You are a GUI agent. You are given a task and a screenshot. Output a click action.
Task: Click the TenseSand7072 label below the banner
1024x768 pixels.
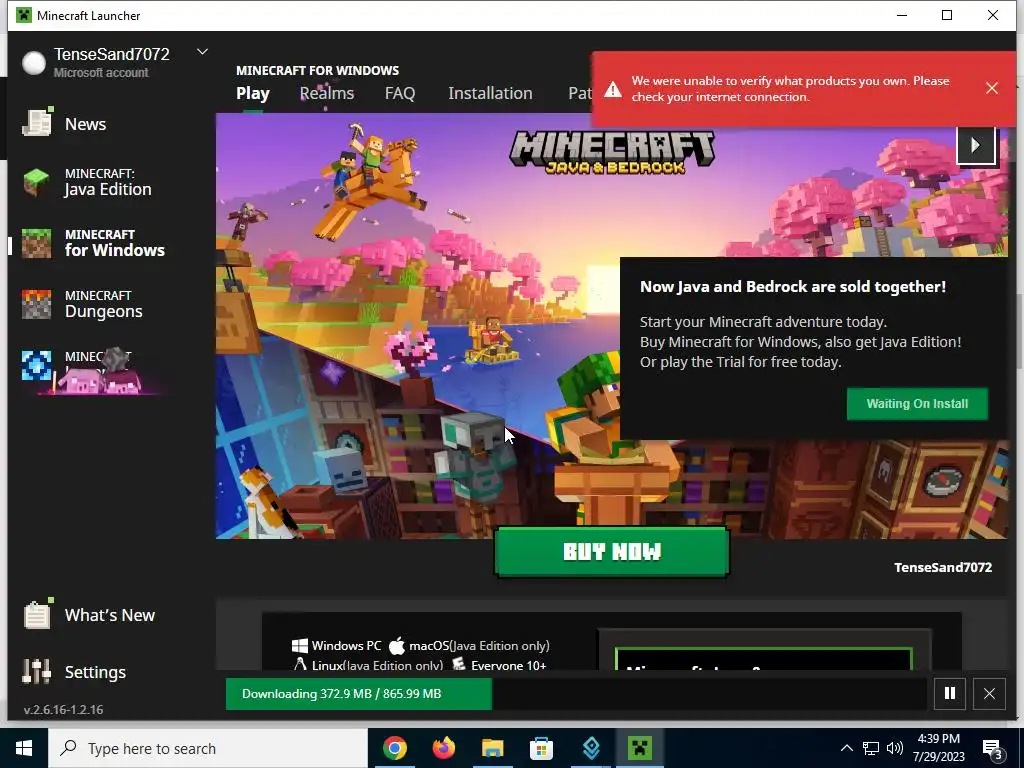pos(942,568)
